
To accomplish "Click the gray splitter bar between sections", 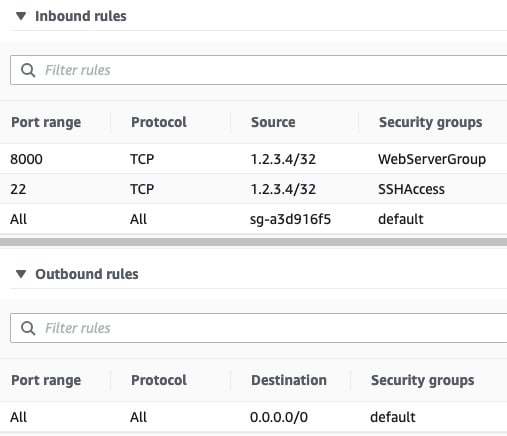I will (x=253, y=242).
